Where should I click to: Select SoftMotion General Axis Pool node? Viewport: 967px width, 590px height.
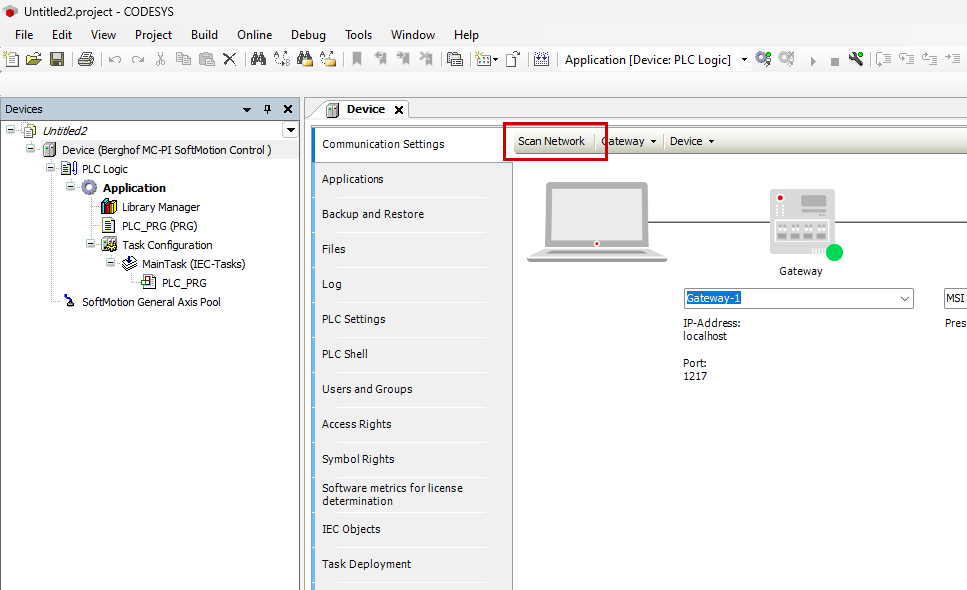coord(151,302)
